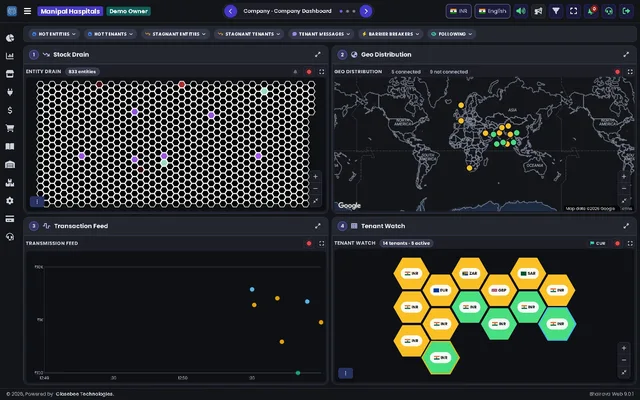Click the top bar headset support icon
Viewport: 640px width, 400px height.
coord(609,11)
